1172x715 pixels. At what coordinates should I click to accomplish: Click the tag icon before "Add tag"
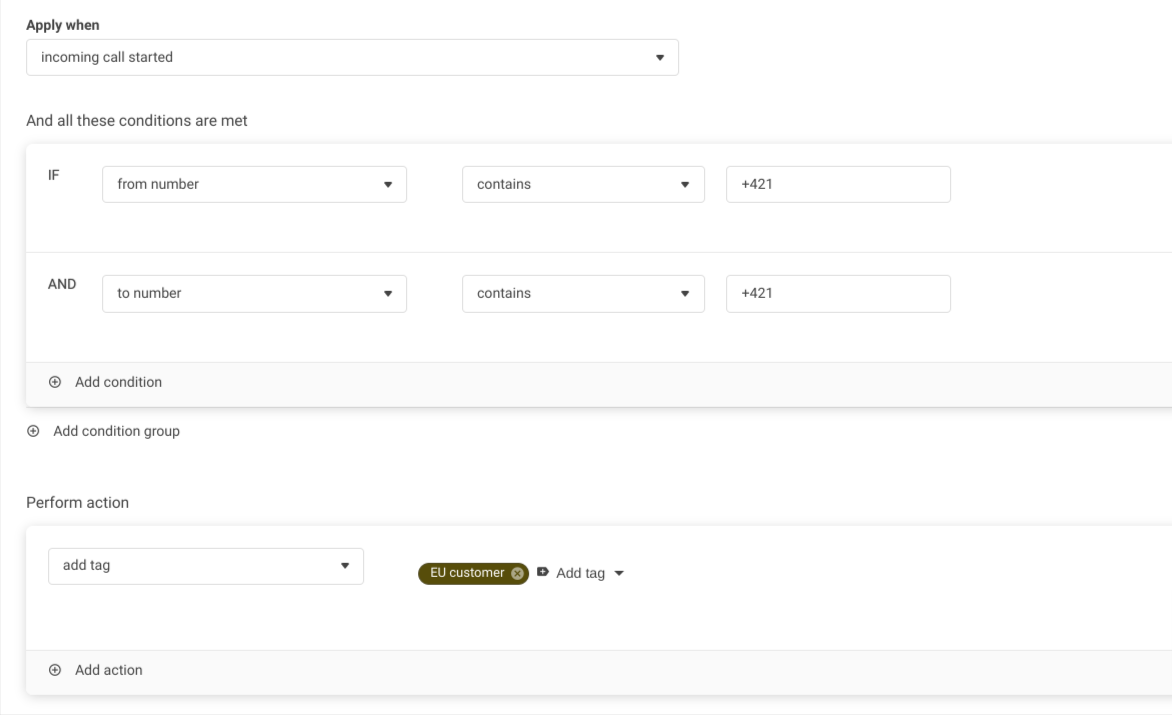tap(543, 573)
